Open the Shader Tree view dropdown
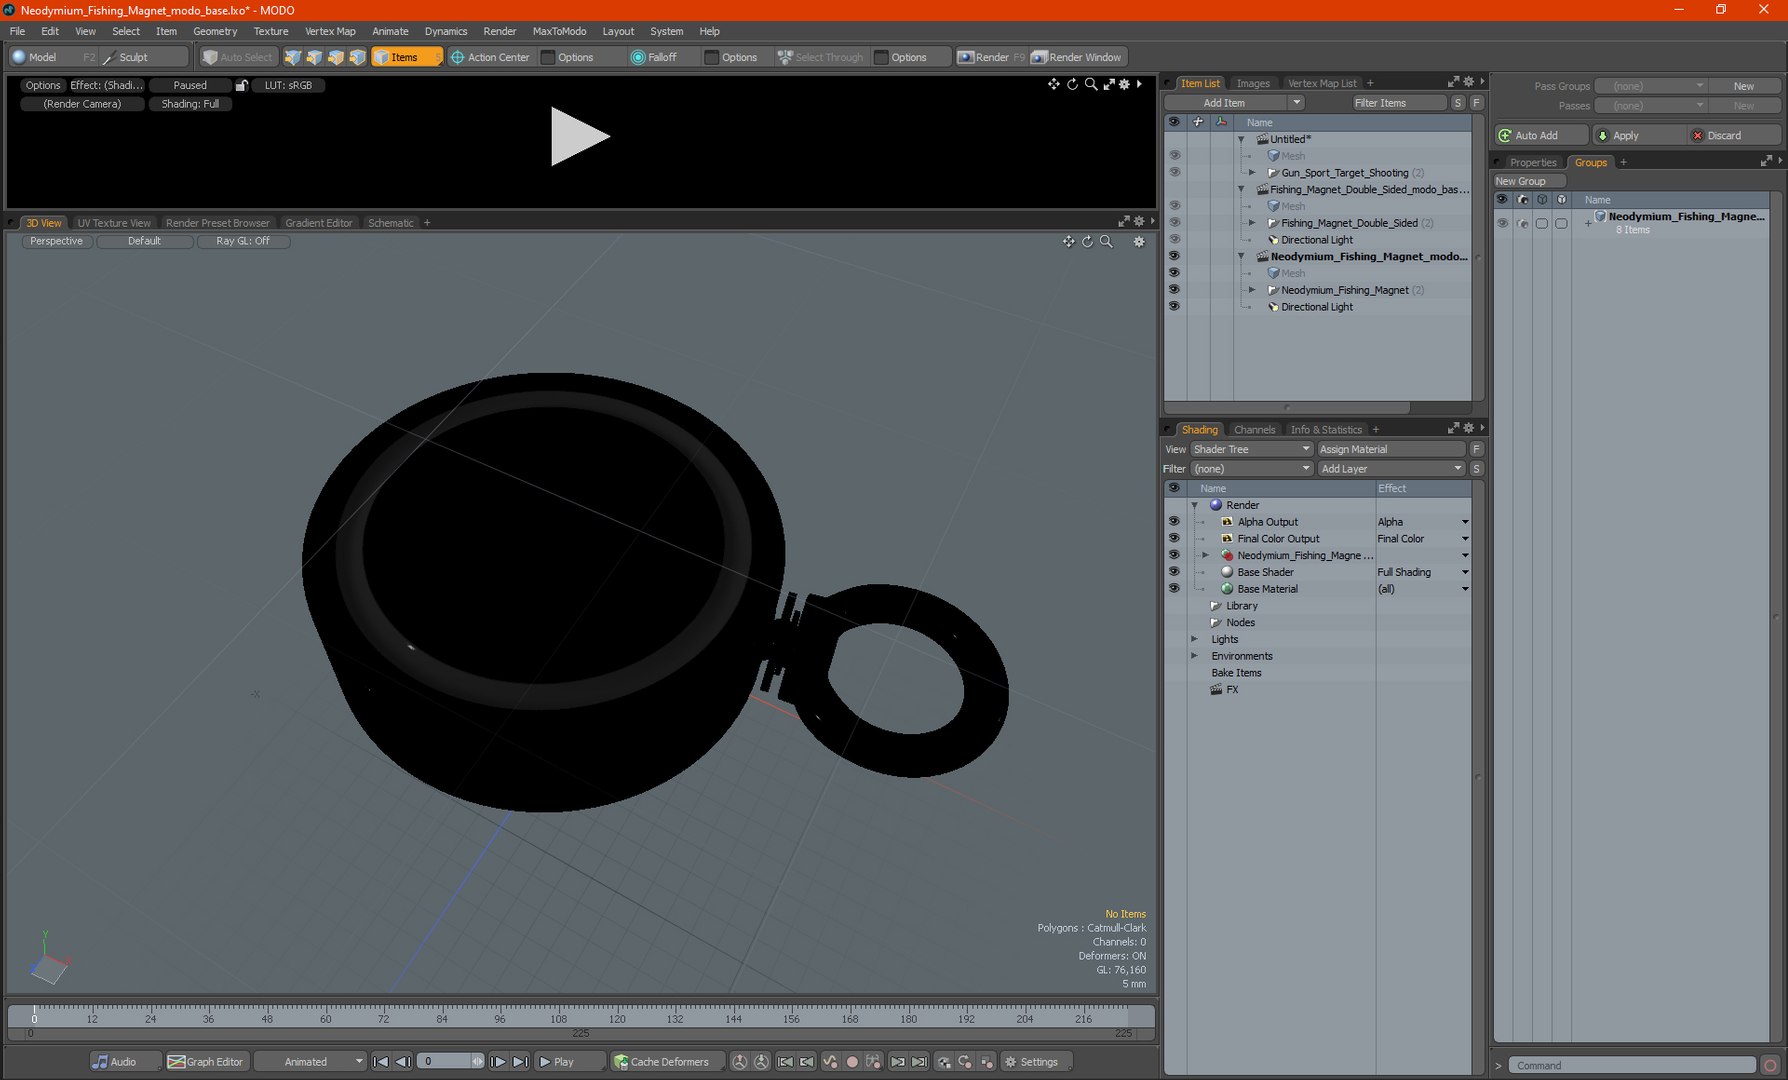1788x1080 pixels. click(1251, 449)
